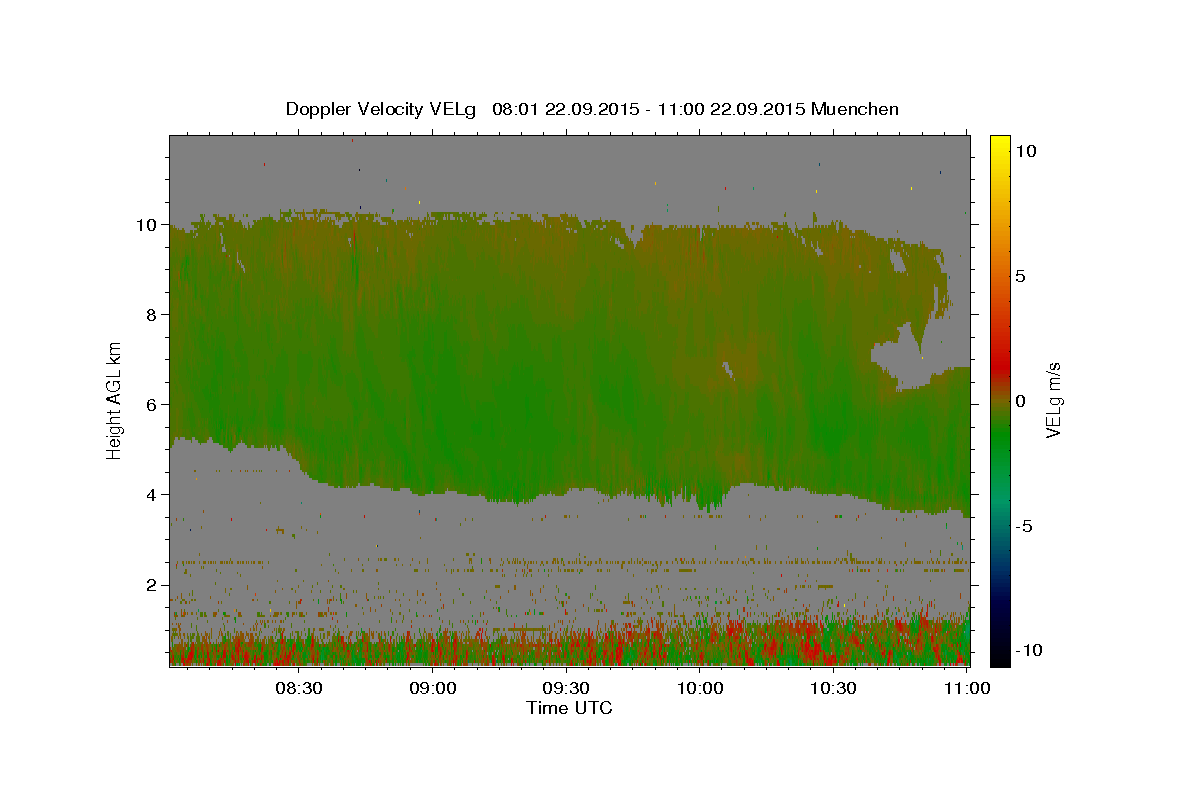Image resolution: width=1200 pixels, height=800 pixels.
Task: Click the '11:00' time axis label
Action: click(968, 688)
